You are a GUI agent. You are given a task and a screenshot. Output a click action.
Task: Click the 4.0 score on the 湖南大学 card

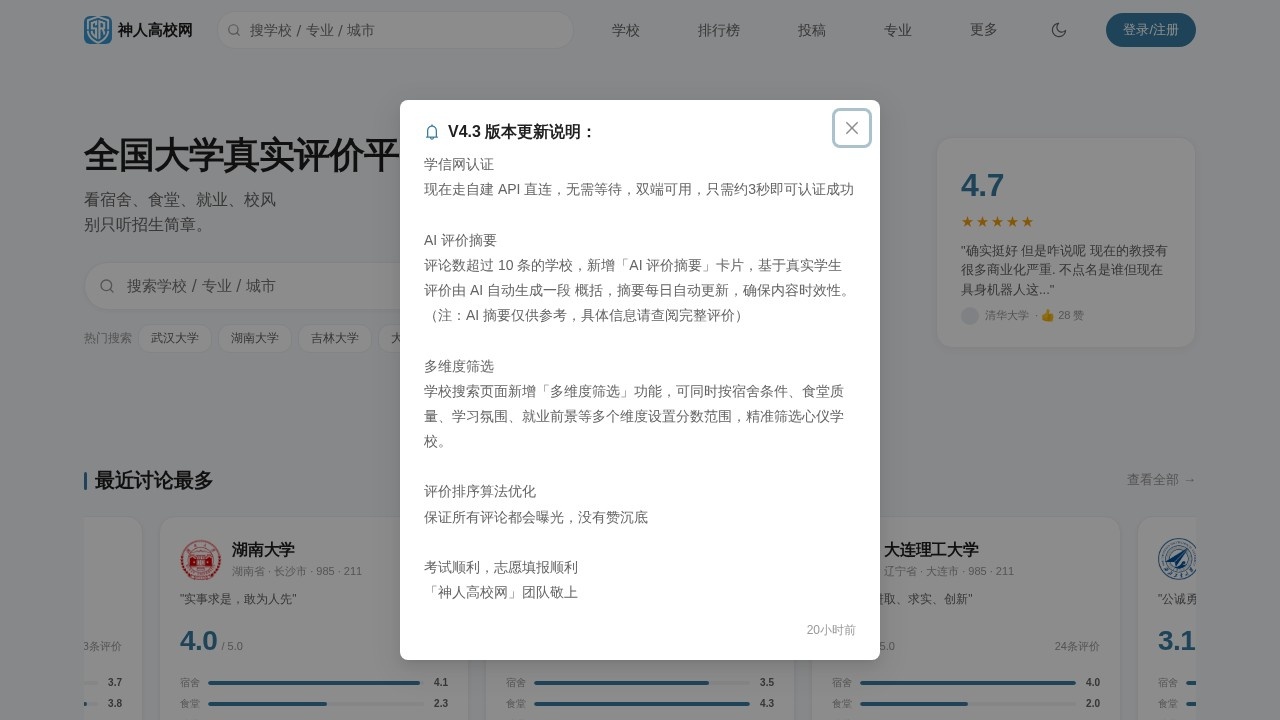199,640
